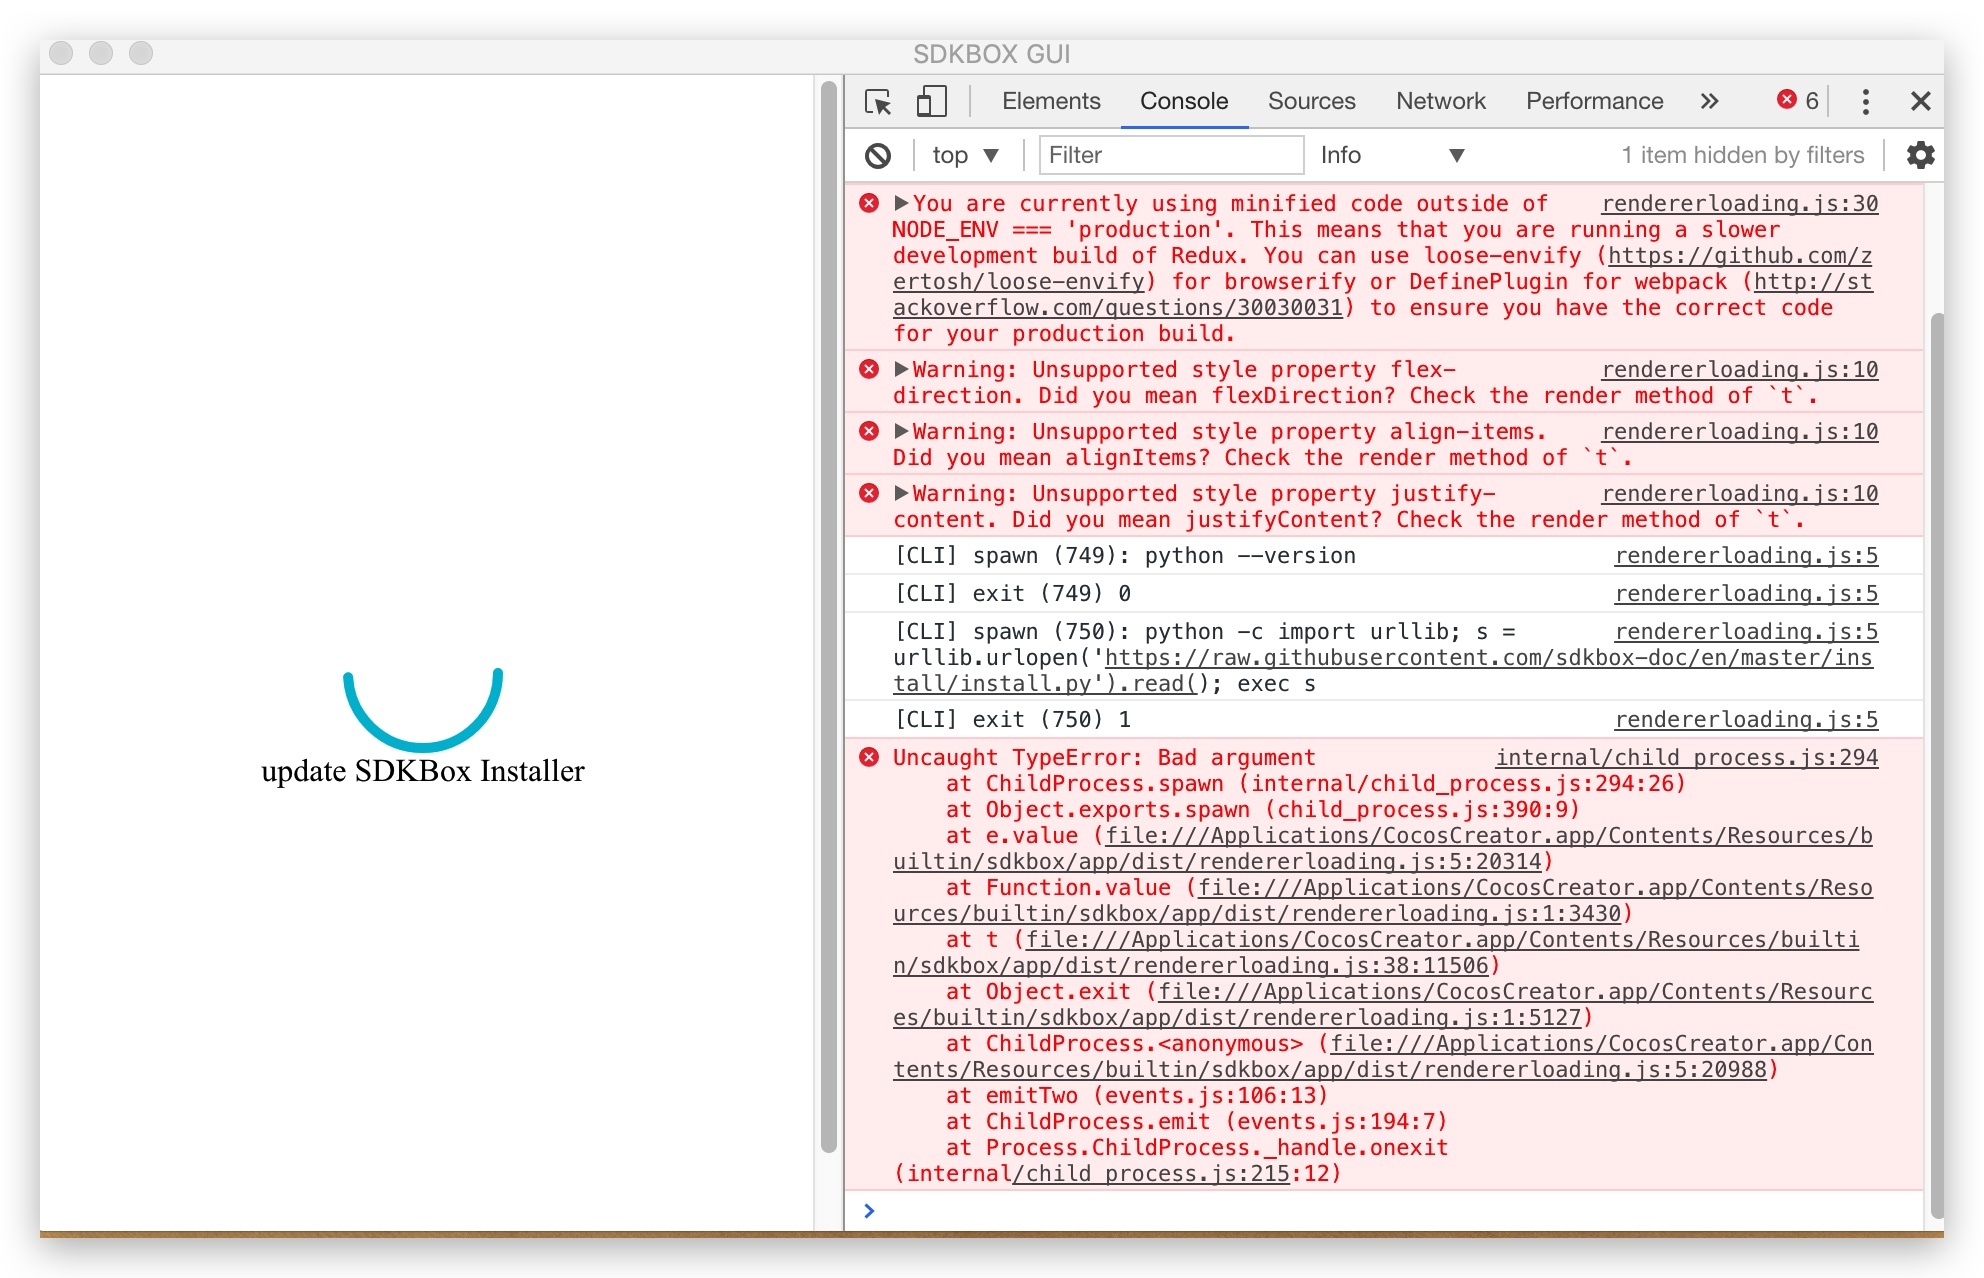Switch to the Elements tab
This screenshot has width=1984, height=1278.
coord(1051,101)
